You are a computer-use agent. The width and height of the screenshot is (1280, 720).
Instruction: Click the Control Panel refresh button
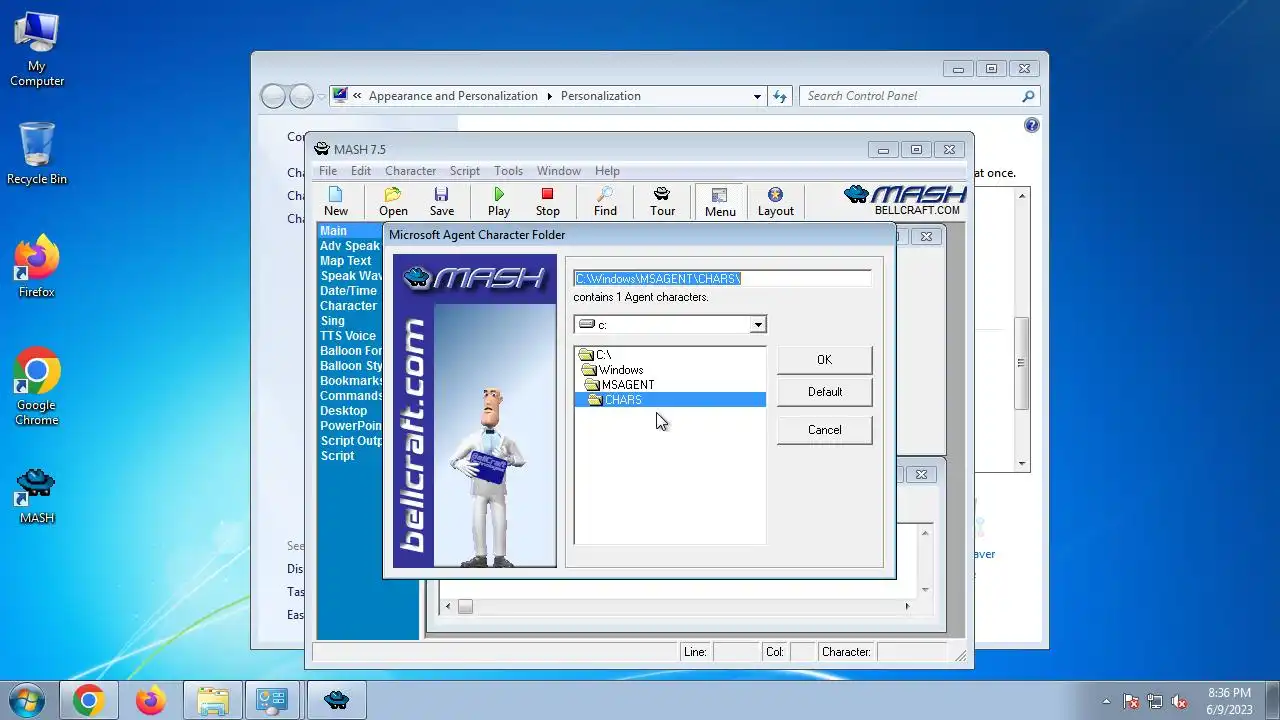click(x=781, y=96)
